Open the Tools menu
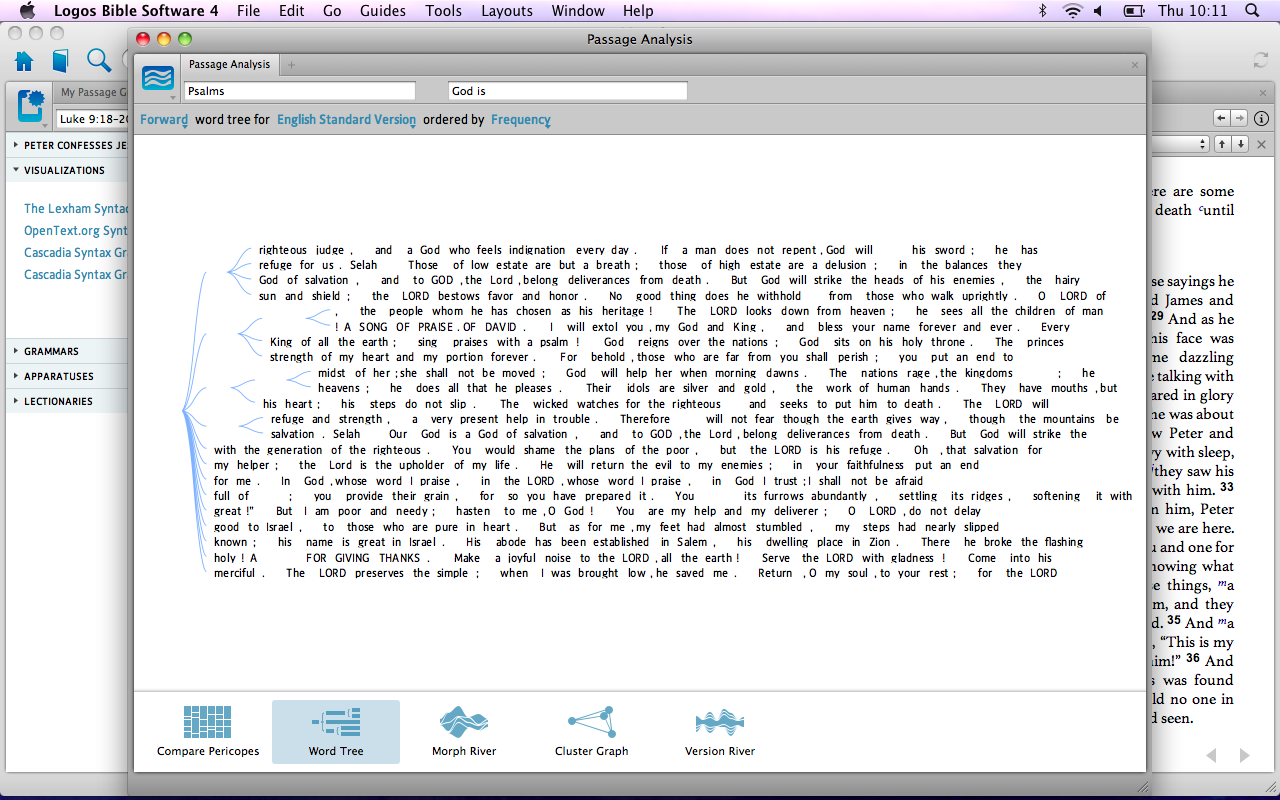The width and height of the screenshot is (1280, 800). tap(444, 11)
